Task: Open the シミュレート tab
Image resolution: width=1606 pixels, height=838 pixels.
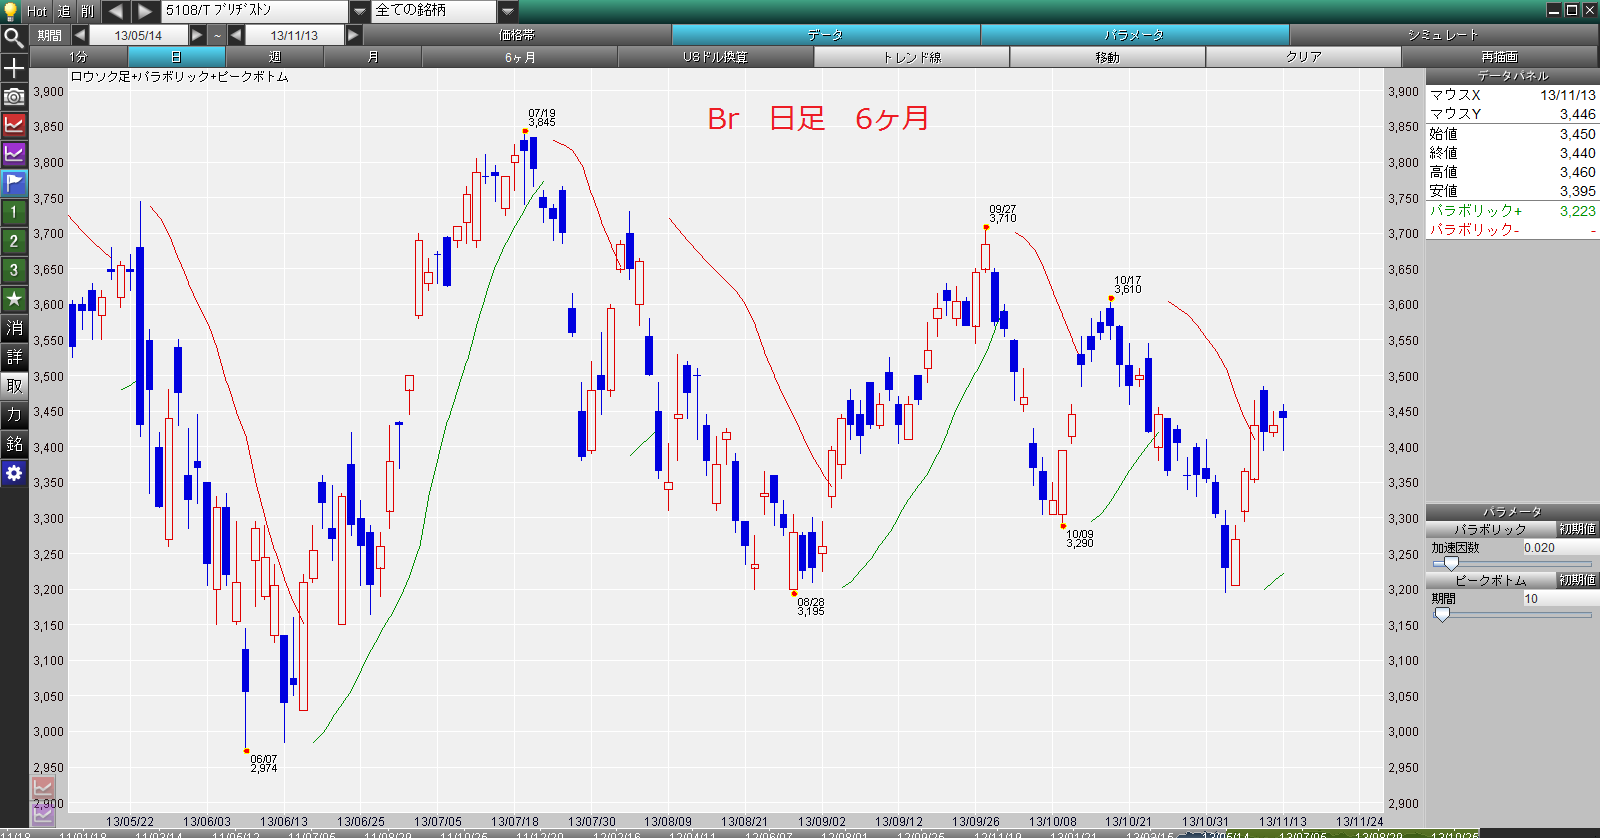Action: tap(1444, 35)
